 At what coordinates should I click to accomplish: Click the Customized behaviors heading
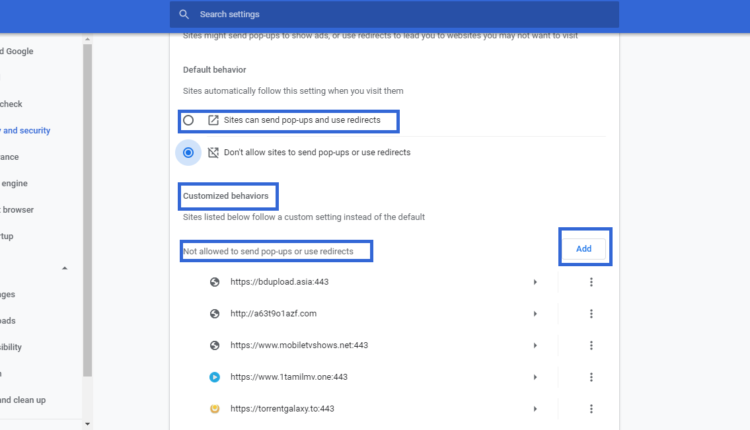coord(226,196)
